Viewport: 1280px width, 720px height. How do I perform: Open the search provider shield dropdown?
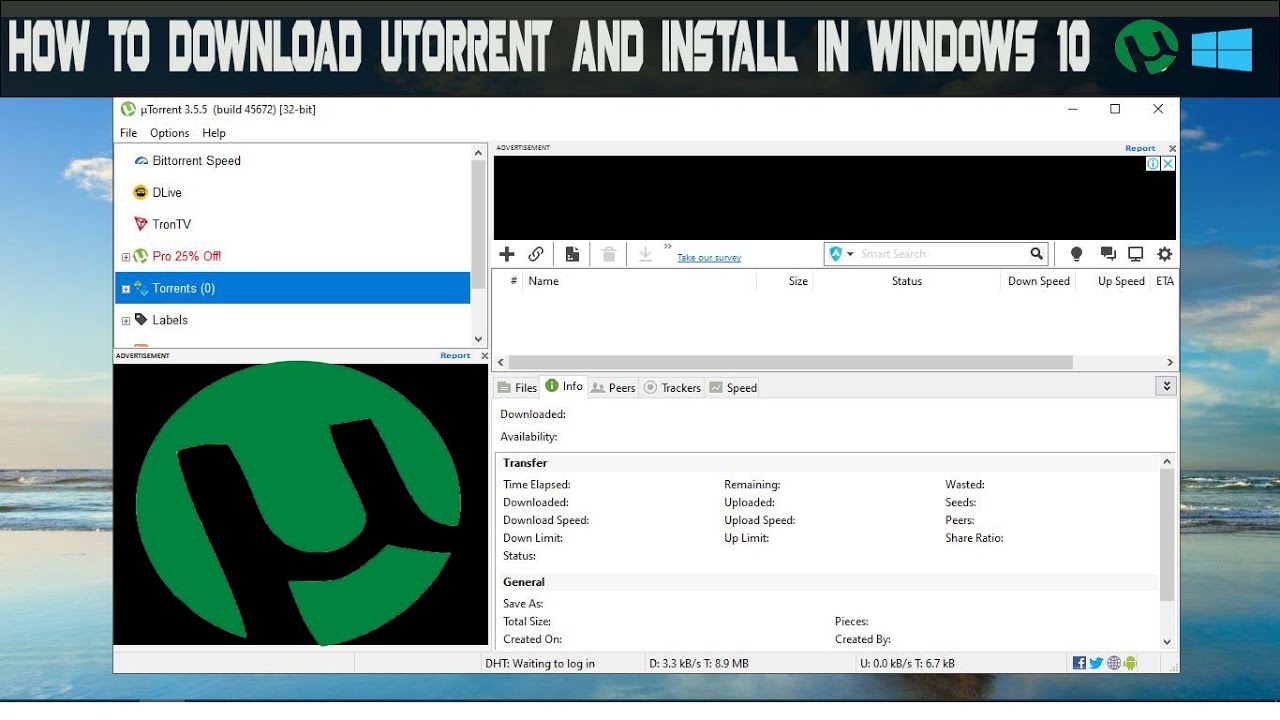click(841, 254)
